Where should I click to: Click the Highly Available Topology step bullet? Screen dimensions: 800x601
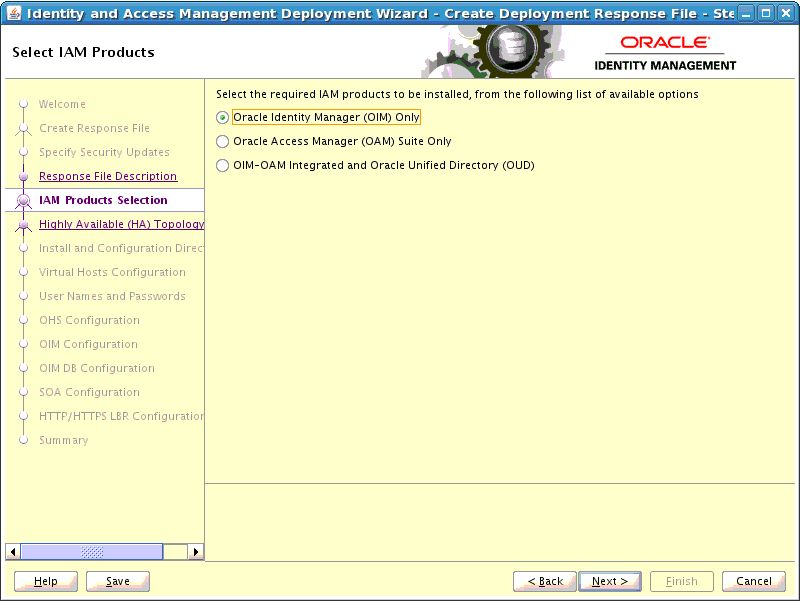coord(23,224)
